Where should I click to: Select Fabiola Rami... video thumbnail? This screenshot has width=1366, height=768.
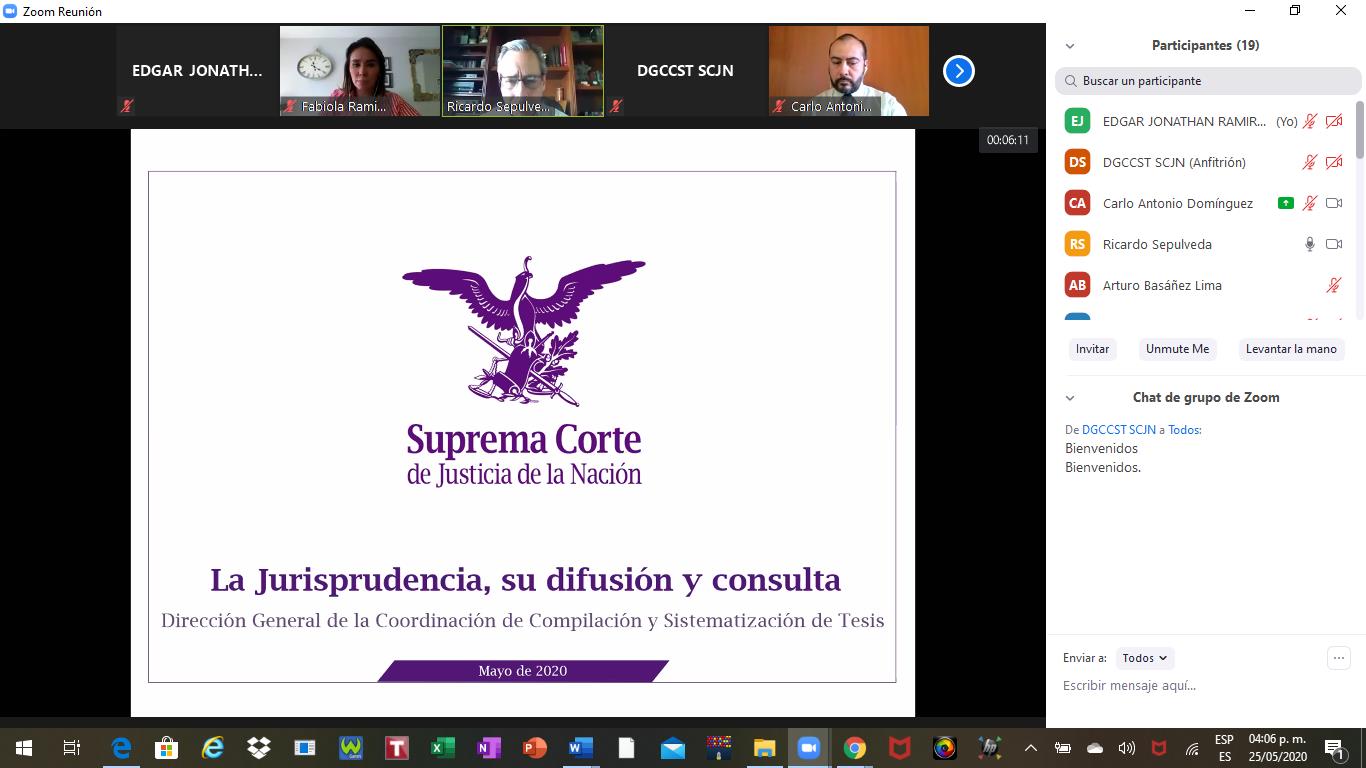(x=360, y=71)
